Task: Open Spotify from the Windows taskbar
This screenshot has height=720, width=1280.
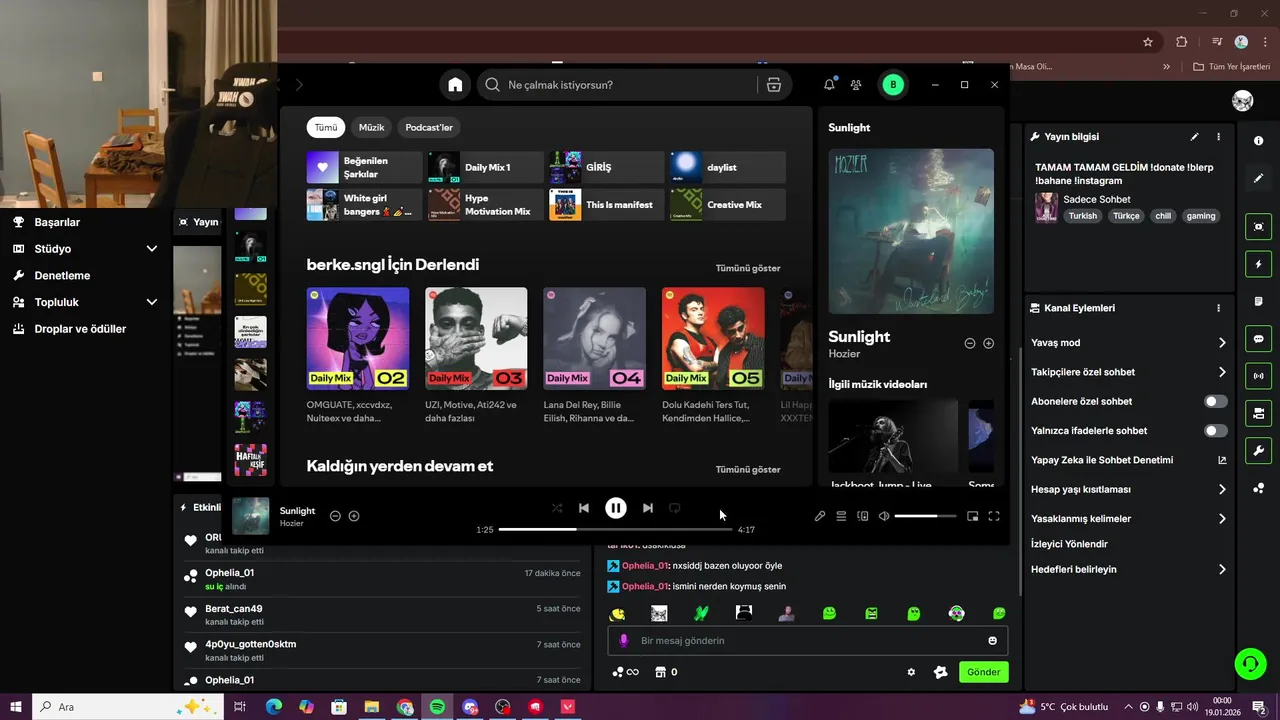Action: tap(437, 707)
